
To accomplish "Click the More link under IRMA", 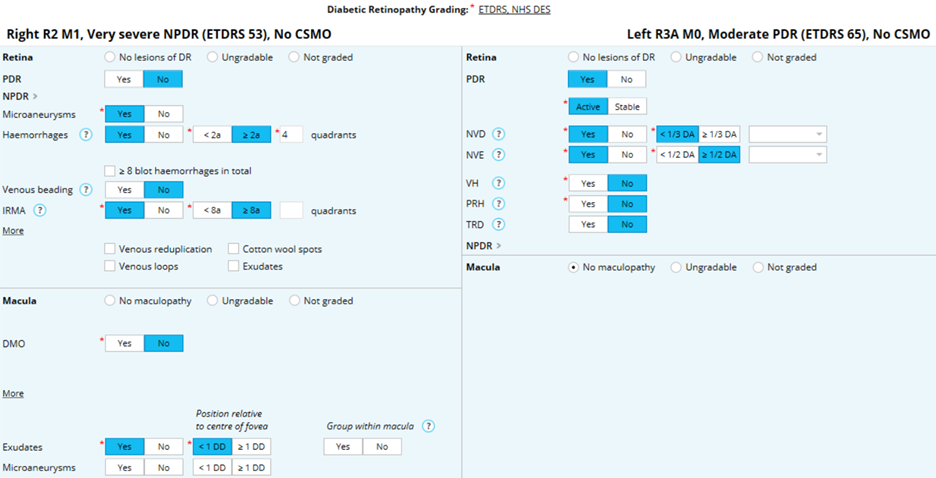I will coord(13,231).
